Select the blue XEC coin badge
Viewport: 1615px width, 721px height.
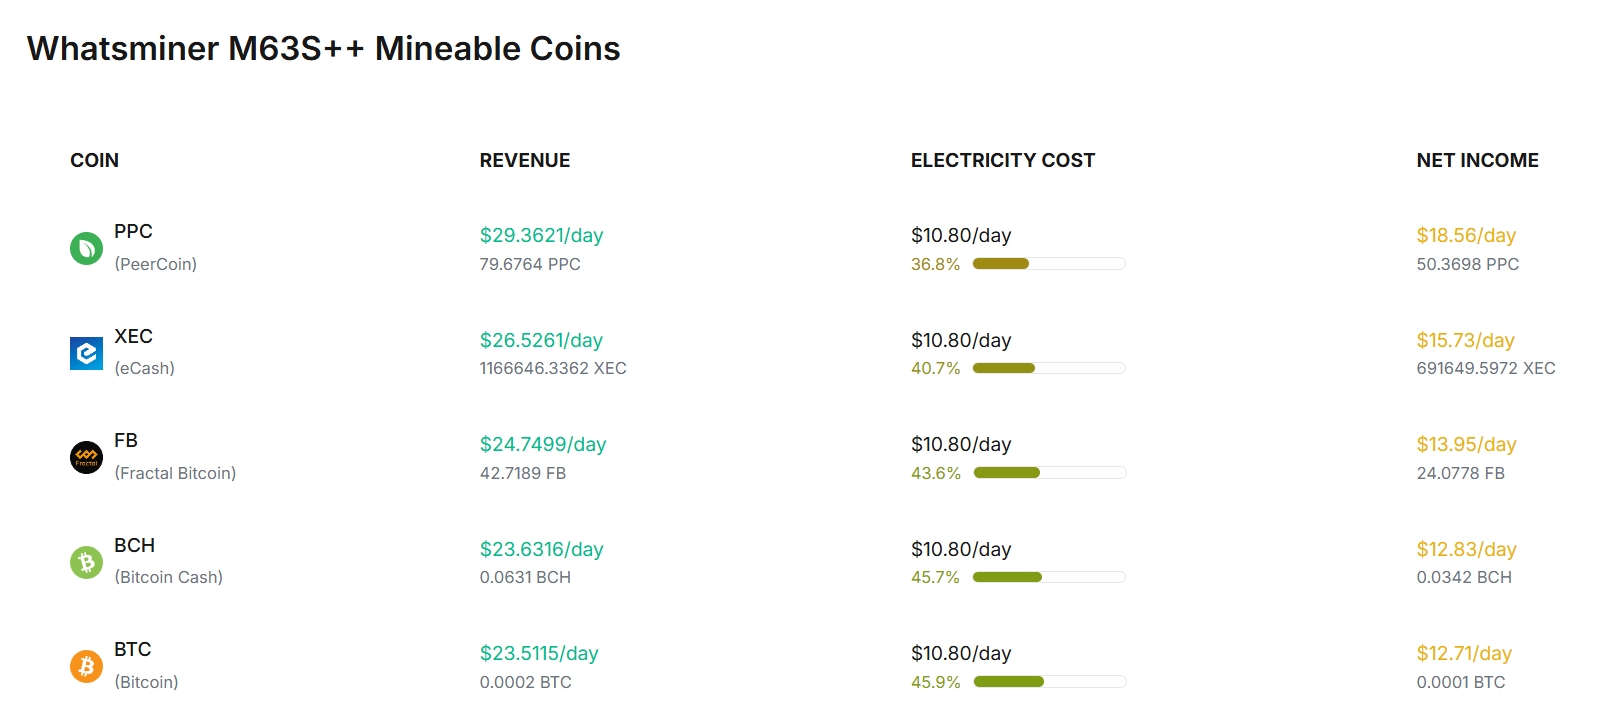point(85,352)
